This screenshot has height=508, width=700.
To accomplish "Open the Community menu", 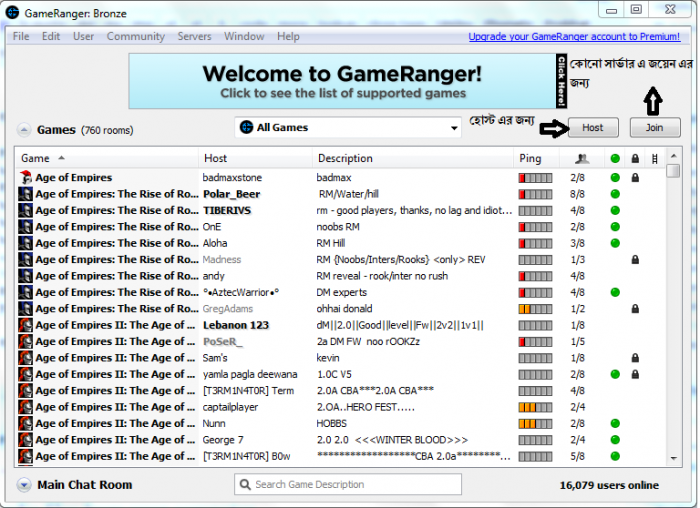I will point(136,36).
